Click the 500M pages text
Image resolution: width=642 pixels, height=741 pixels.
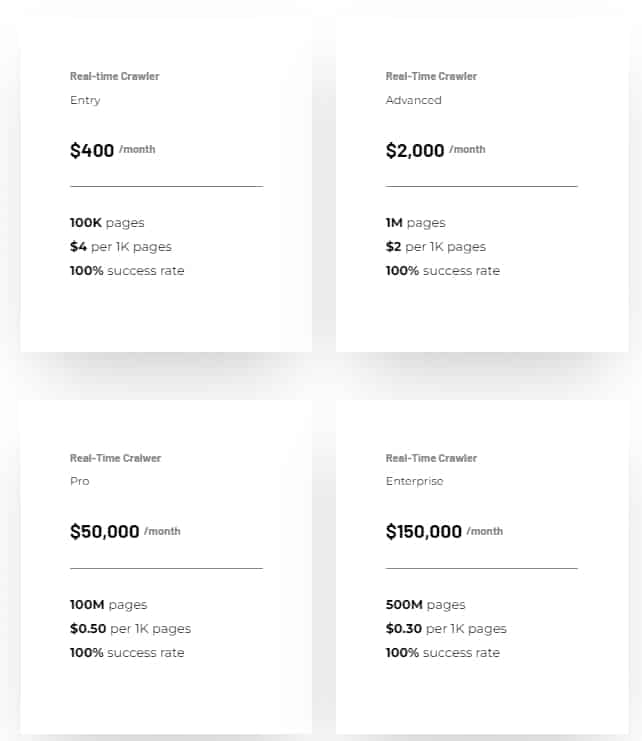pyautogui.click(x=425, y=604)
